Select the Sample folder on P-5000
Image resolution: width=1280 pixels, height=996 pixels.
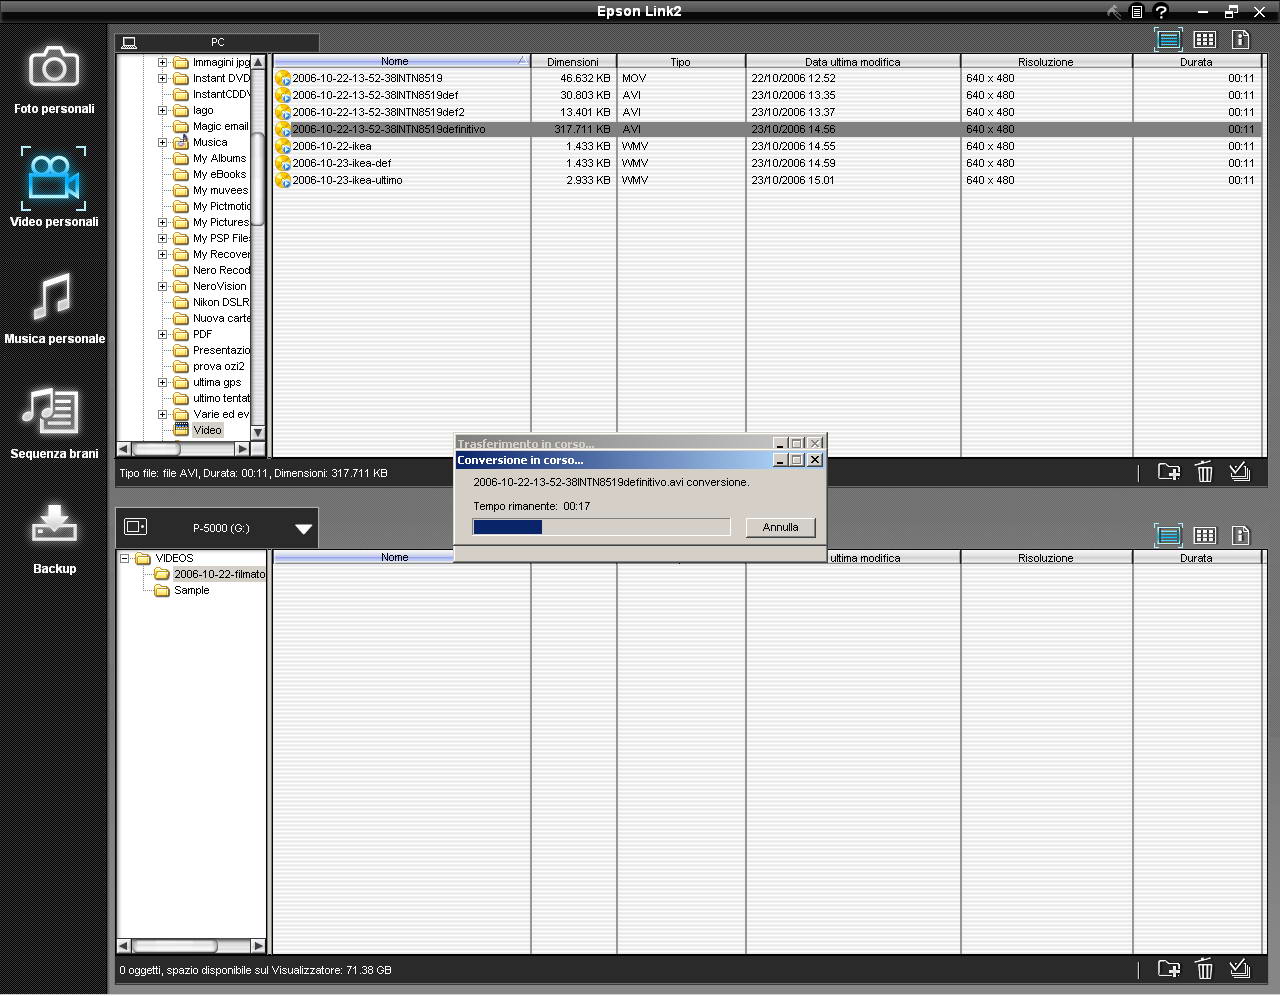[x=191, y=590]
